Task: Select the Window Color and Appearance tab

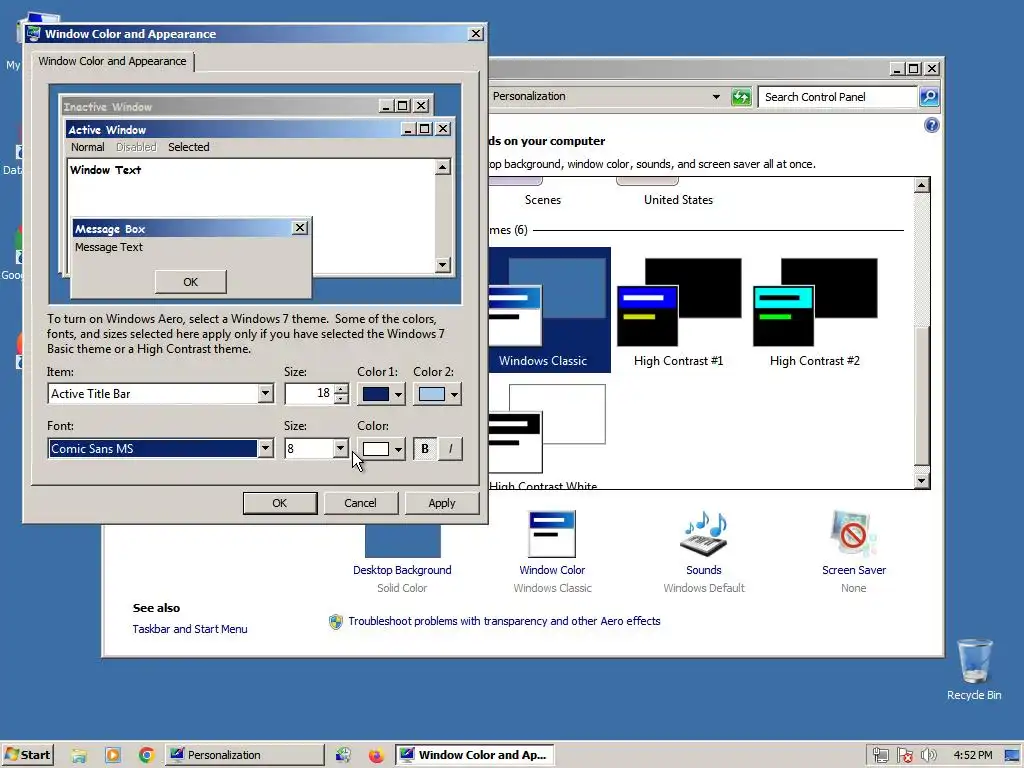Action: [x=112, y=61]
